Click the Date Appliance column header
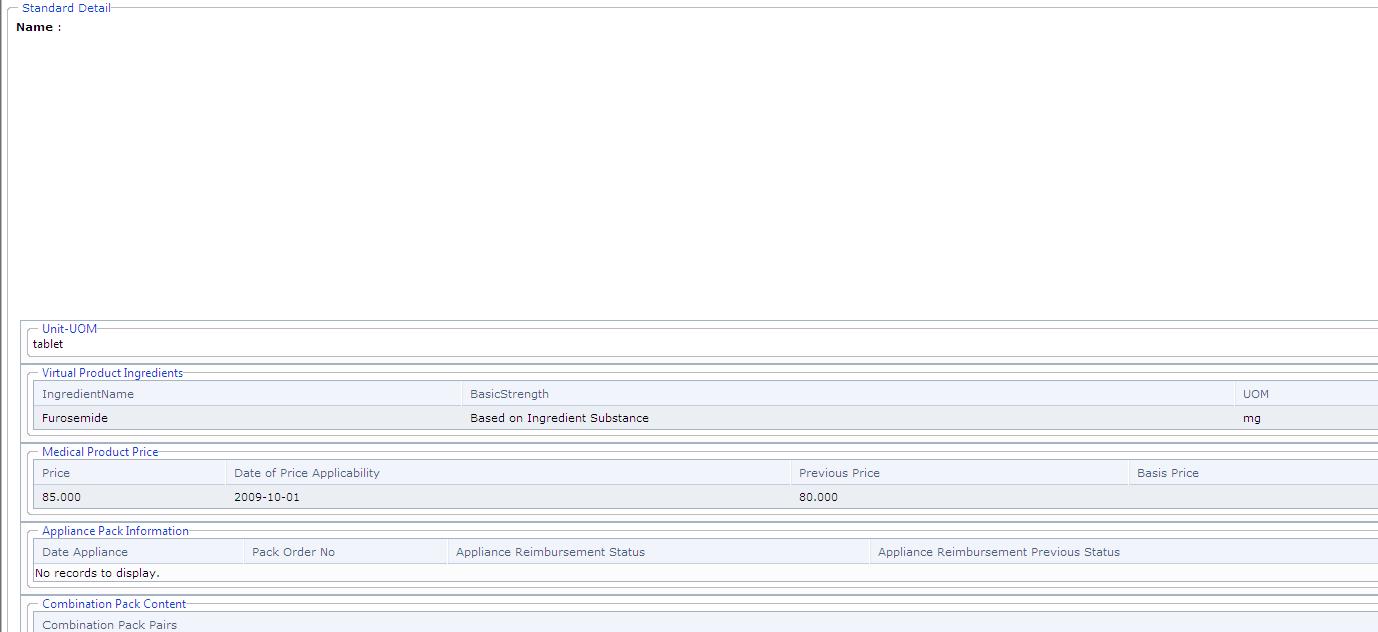The height and width of the screenshot is (632, 1378). coord(85,552)
